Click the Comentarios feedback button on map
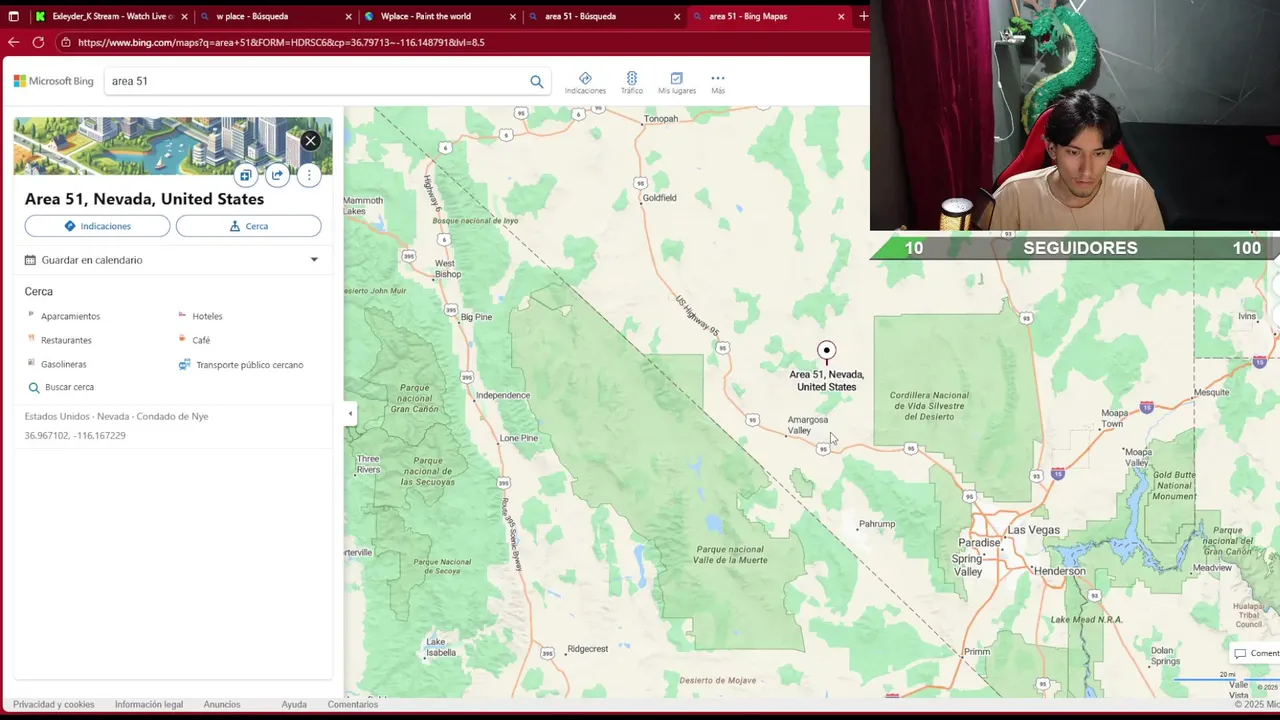This screenshot has width=1280, height=720. [x=1256, y=653]
